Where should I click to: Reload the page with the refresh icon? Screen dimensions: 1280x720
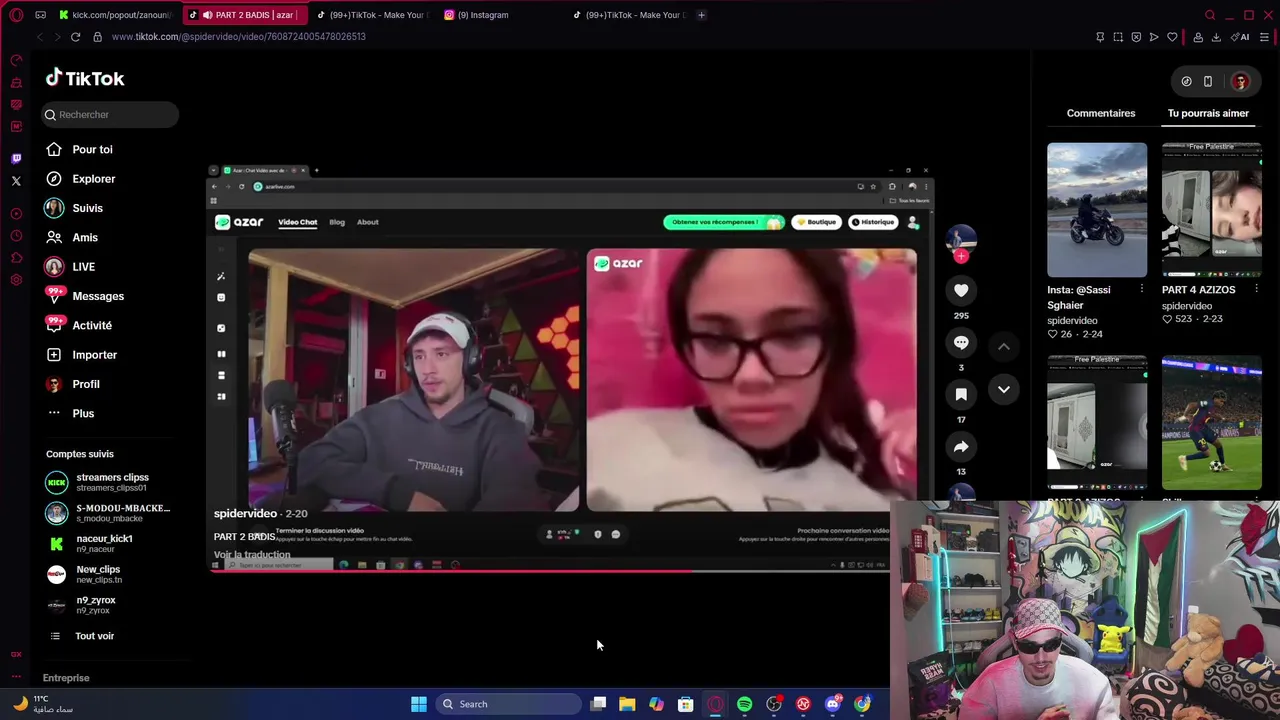coord(75,37)
